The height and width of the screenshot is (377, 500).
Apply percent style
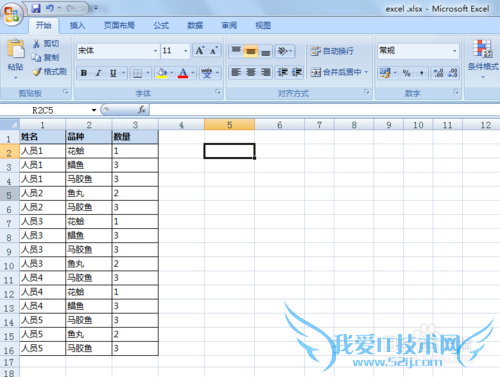click(407, 73)
